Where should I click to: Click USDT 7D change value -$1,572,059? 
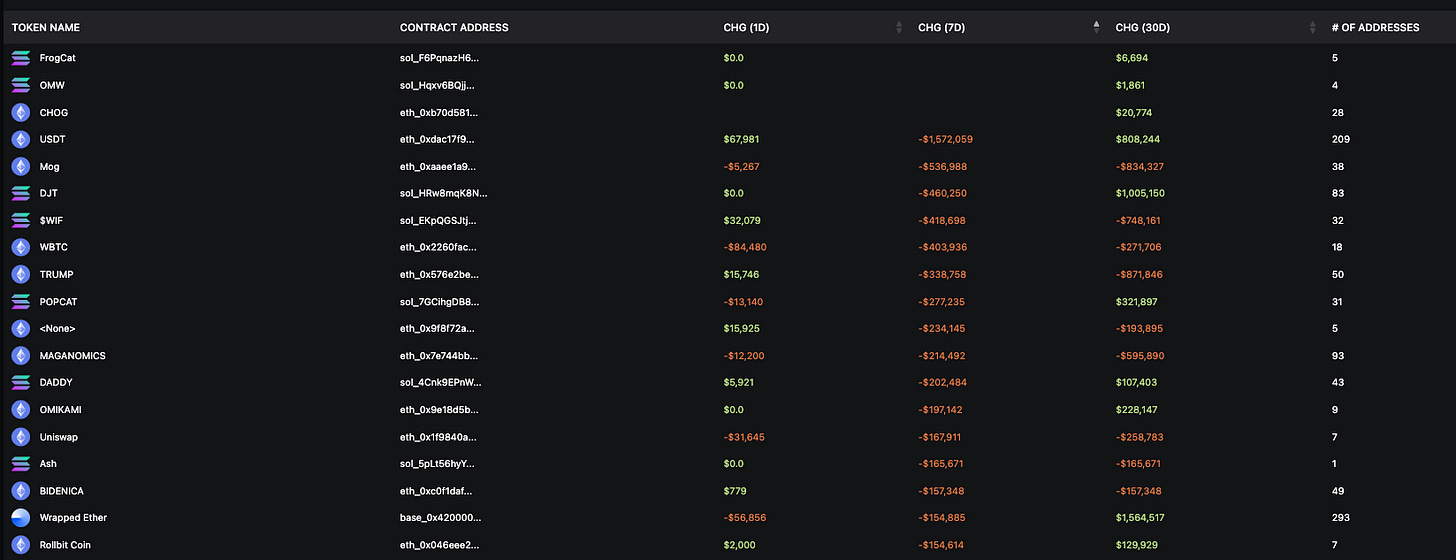(945, 139)
